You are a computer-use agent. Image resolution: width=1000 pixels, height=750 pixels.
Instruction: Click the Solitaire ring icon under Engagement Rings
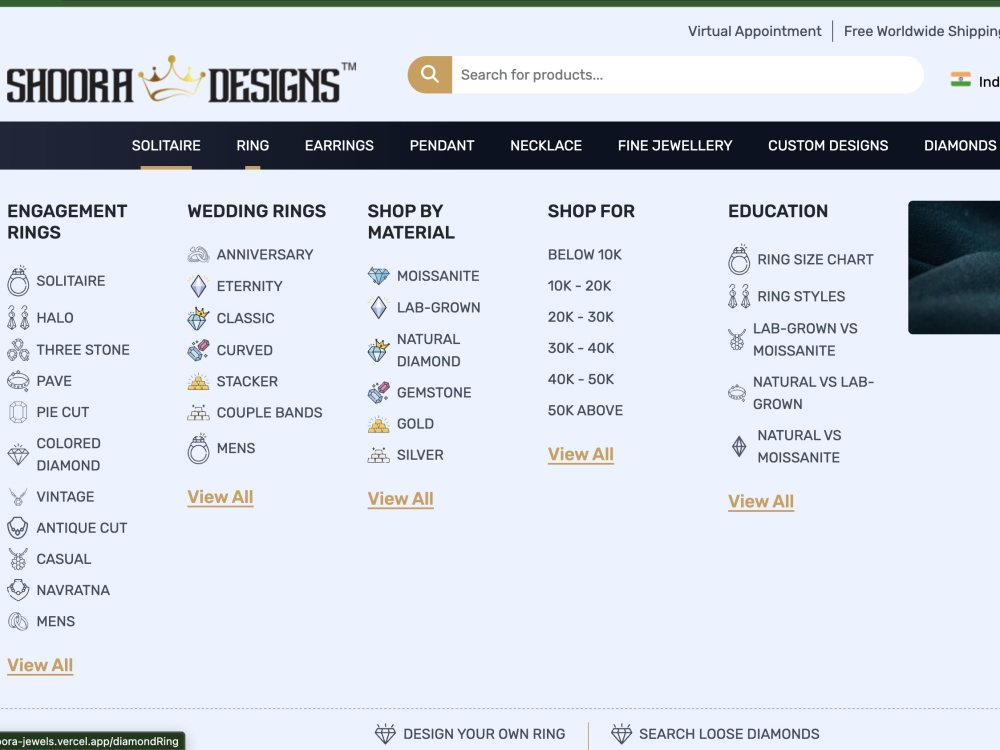click(x=18, y=281)
